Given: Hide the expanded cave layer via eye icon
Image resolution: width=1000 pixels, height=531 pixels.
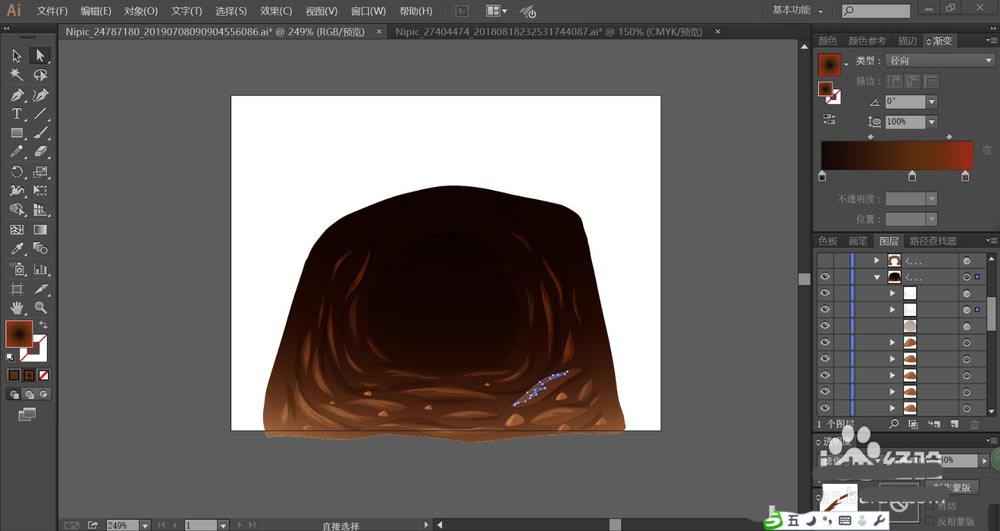Looking at the screenshot, I should click(x=825, y=277).
